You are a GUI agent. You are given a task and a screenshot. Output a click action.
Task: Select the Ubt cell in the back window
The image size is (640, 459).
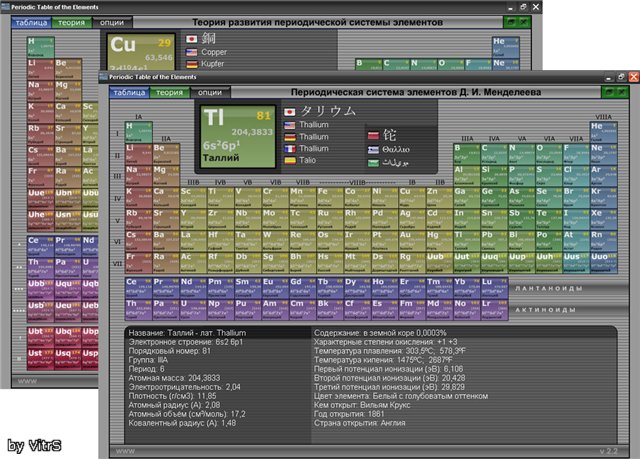point(40,338)
